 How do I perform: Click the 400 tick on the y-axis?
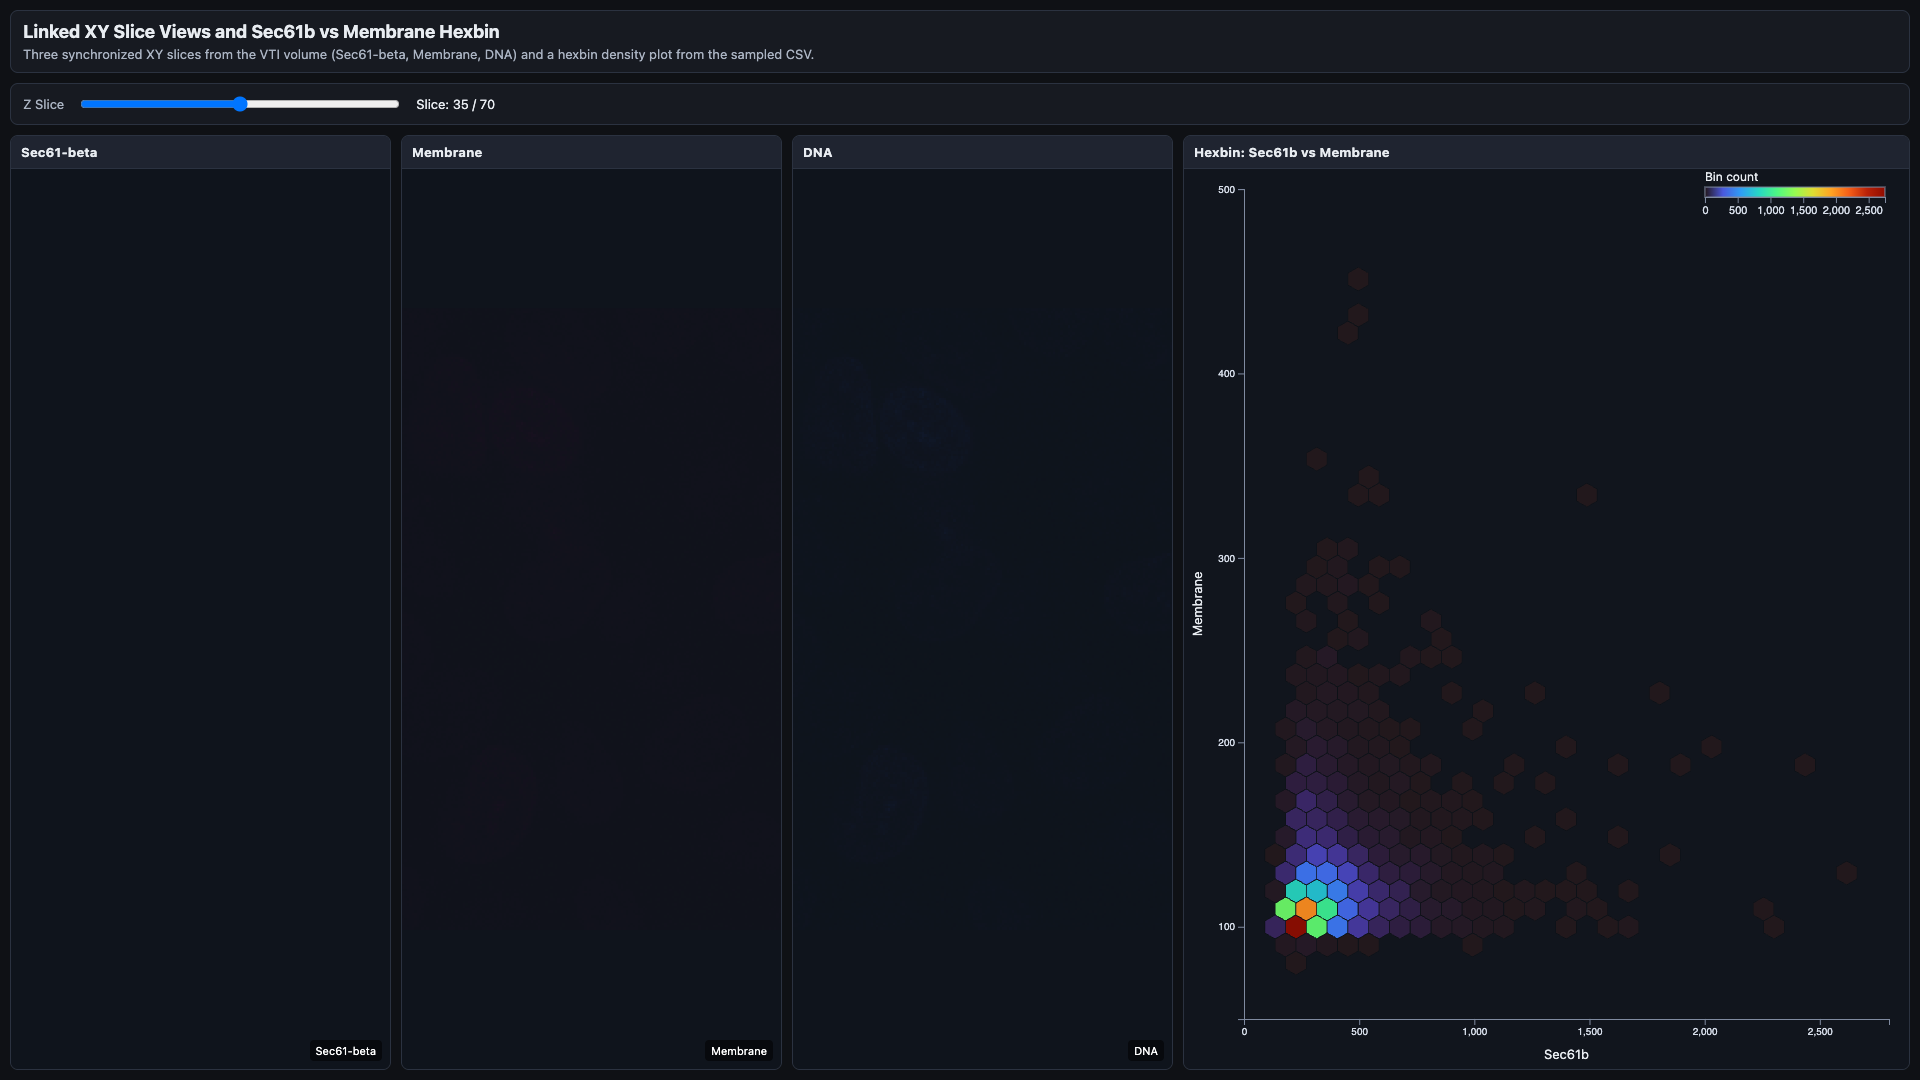point(1226,374)
